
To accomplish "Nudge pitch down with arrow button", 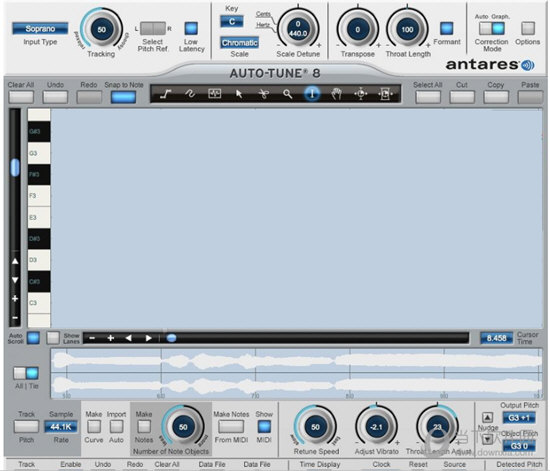I will [487, 439].
